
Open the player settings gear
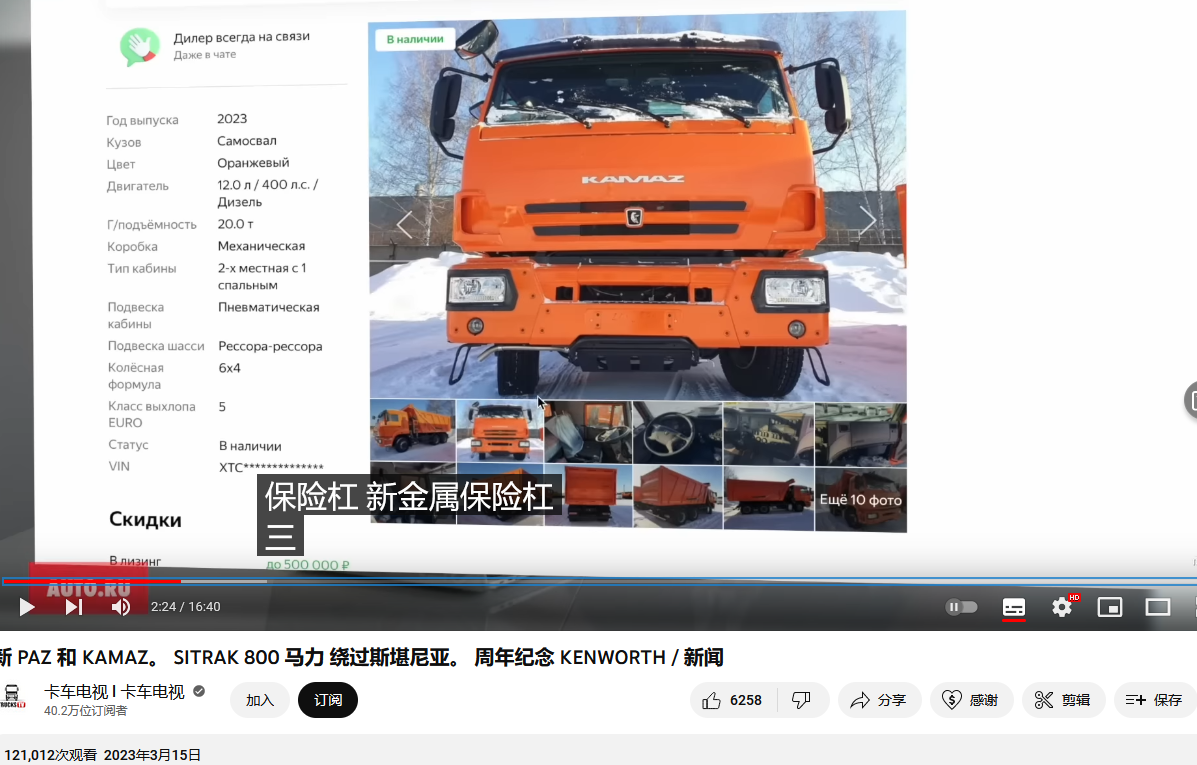(x=1062, y=607)
